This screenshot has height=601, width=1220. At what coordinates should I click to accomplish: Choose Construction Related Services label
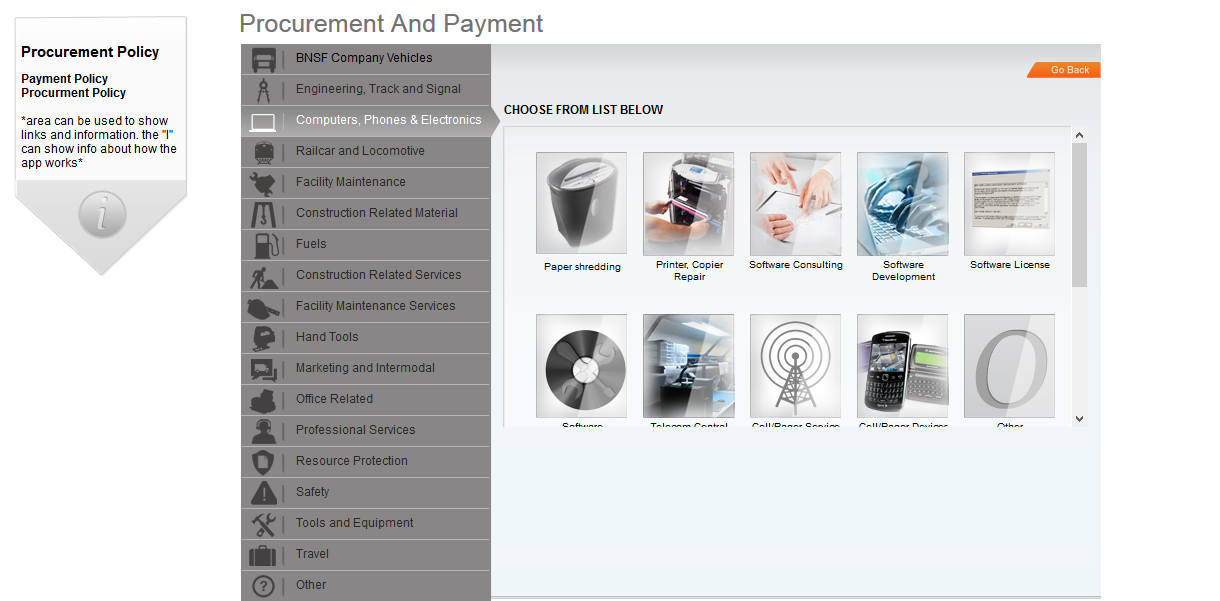click(x=379, y=275)
